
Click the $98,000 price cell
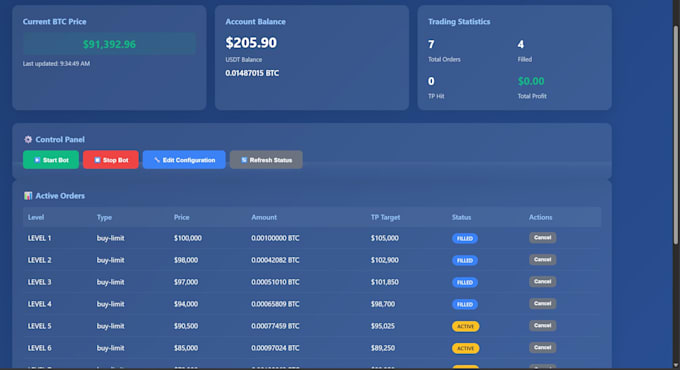186,260
